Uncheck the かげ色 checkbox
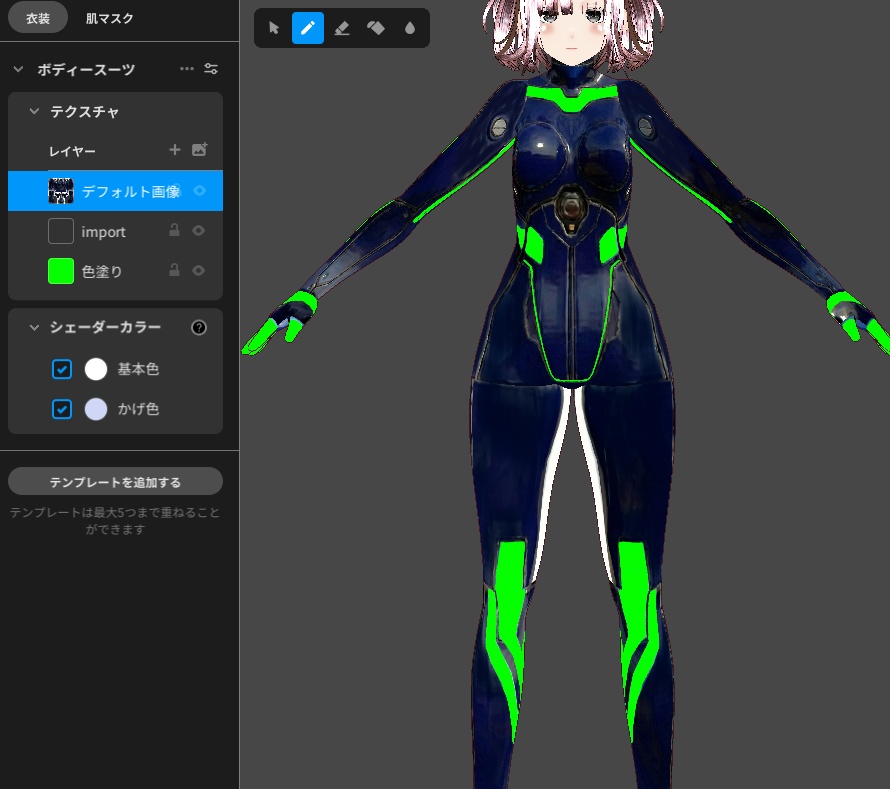Image resolution: width=890 pixels, height=789 pixels. click(x=62, y=409)
